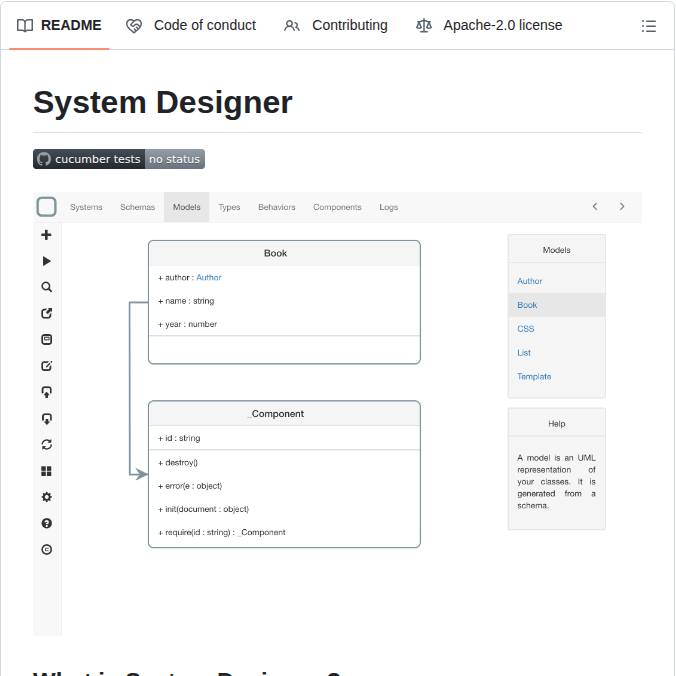Click the Models panel title

coord(557,250)
